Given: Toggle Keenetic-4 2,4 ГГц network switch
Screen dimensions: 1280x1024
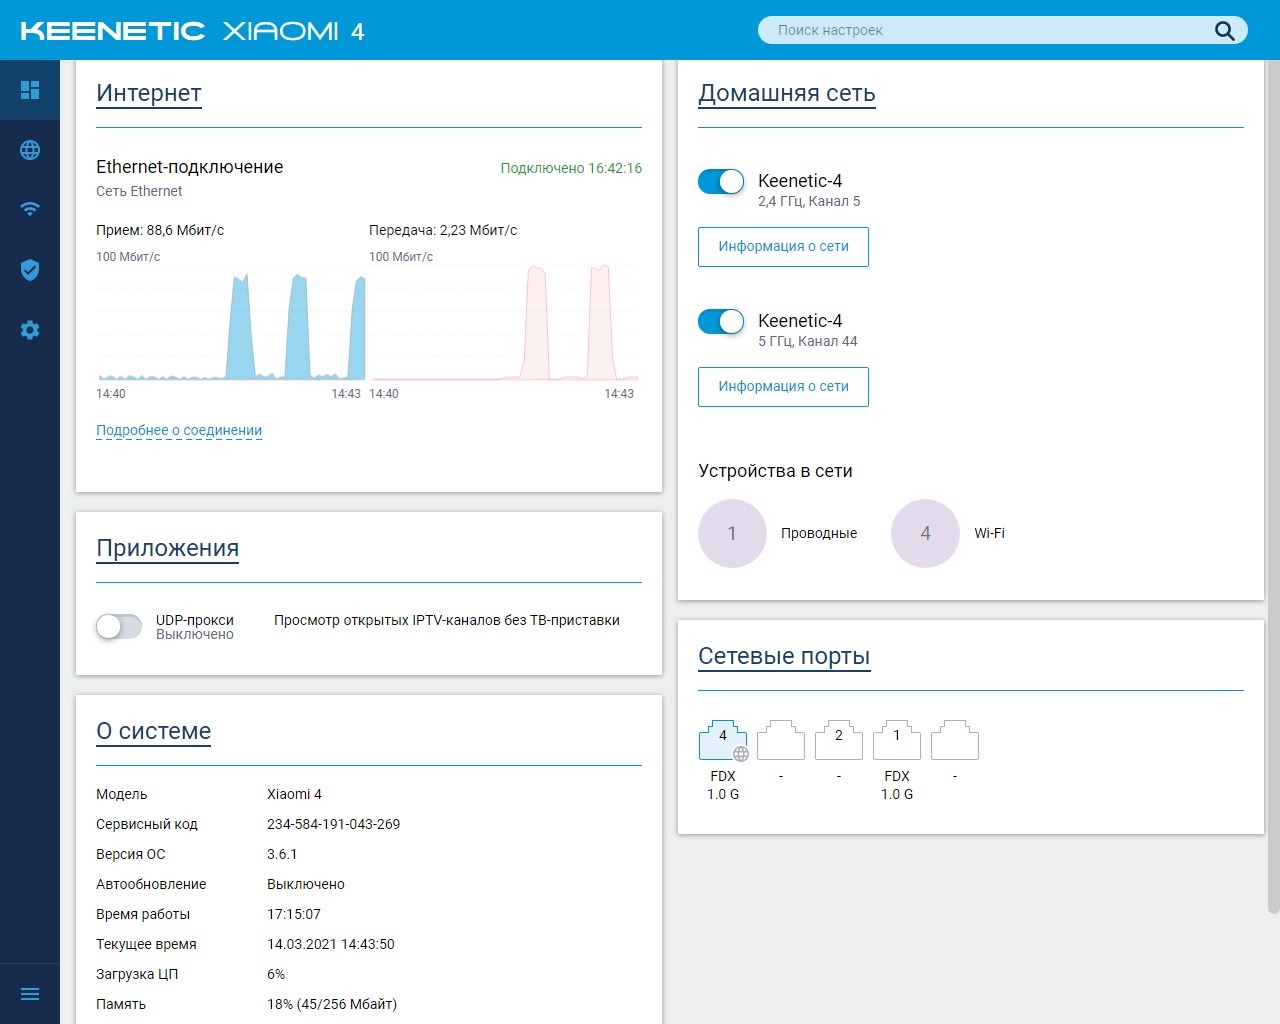Looking at the screenshot, I should coord(721,181).
